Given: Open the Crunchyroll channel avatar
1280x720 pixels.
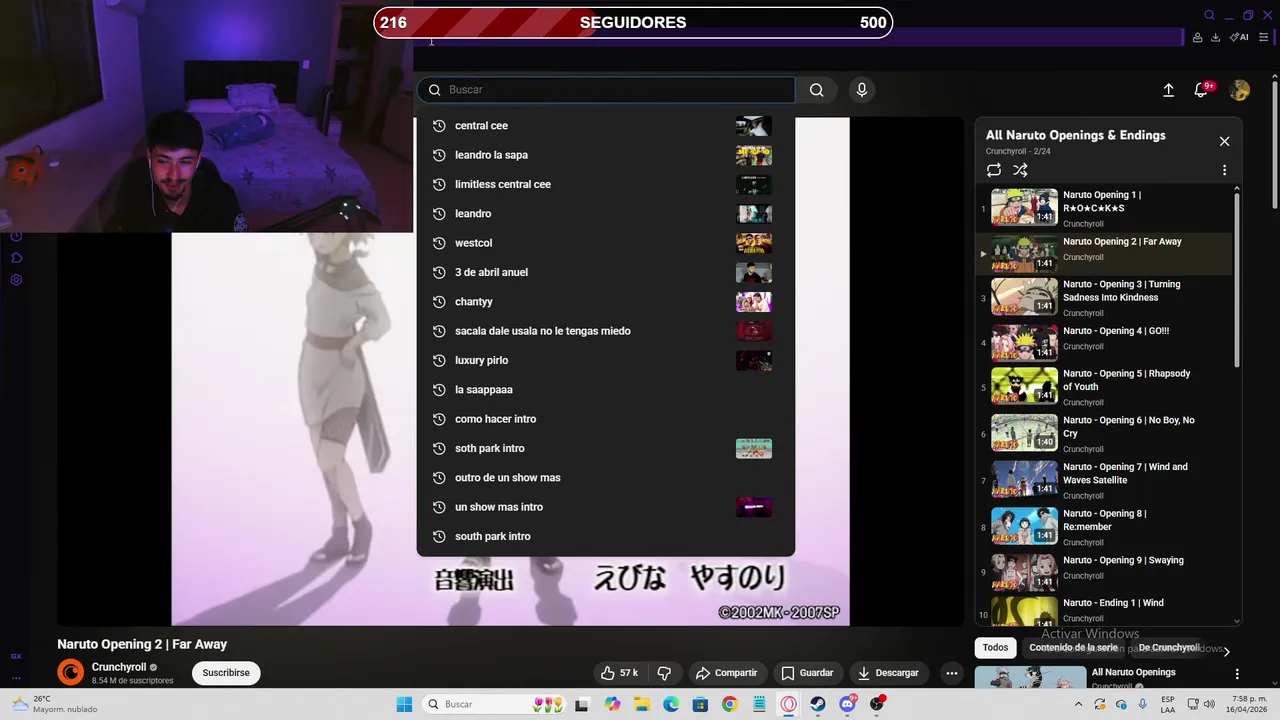Looking at the screenshot, I should (70, 673).
